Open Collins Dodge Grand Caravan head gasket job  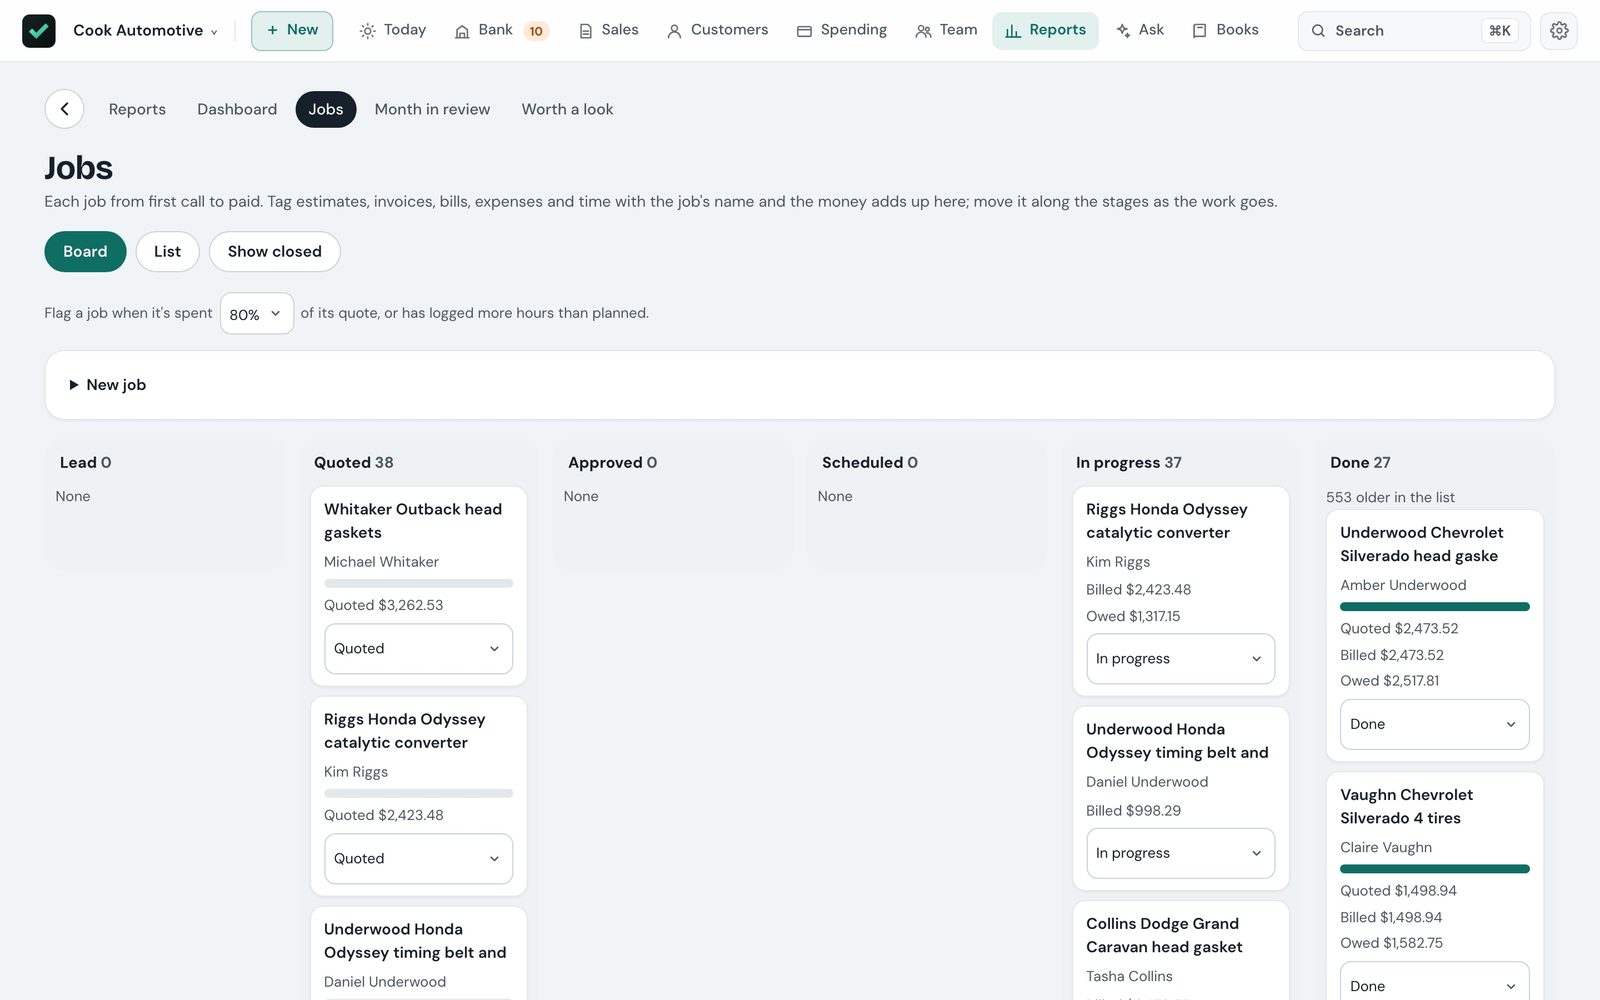coord(1164,935)
